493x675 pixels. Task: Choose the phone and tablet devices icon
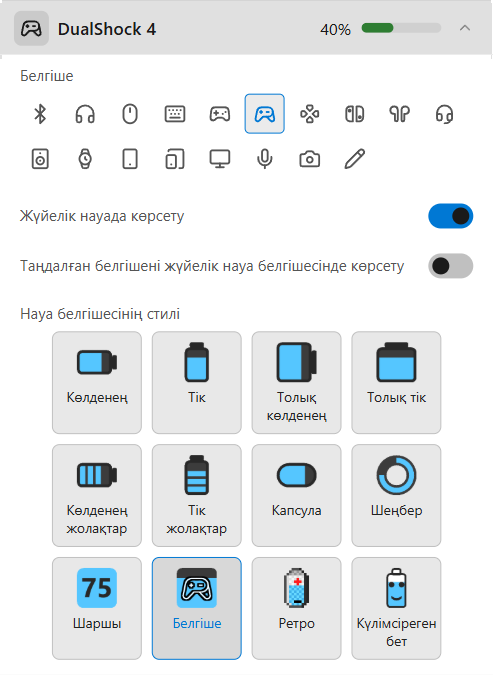[175, 159]
